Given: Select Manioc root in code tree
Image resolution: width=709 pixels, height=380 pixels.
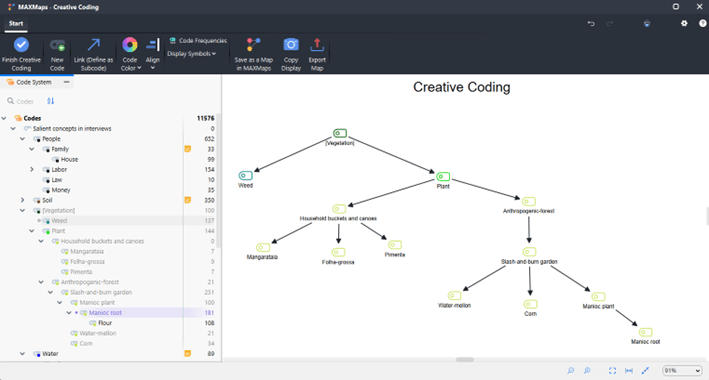Looking at the screenshot, I should [x=105, y=313].
